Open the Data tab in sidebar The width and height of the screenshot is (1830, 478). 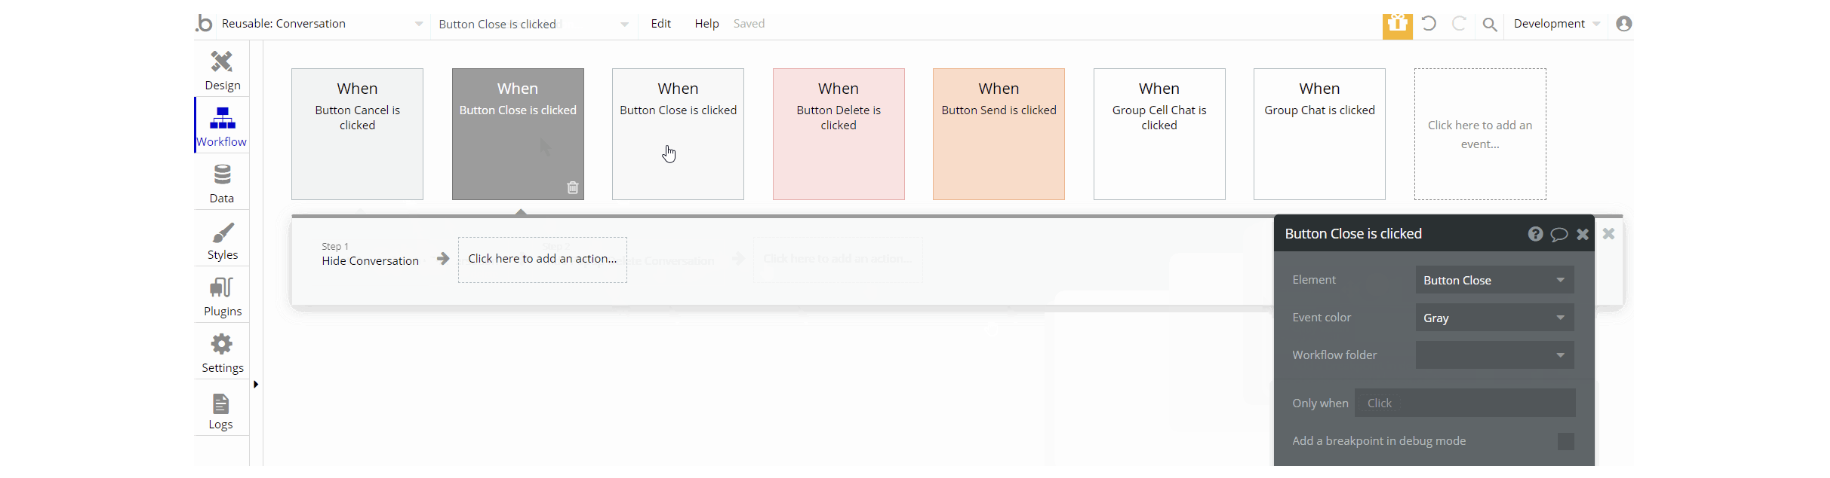coord(222,183)
